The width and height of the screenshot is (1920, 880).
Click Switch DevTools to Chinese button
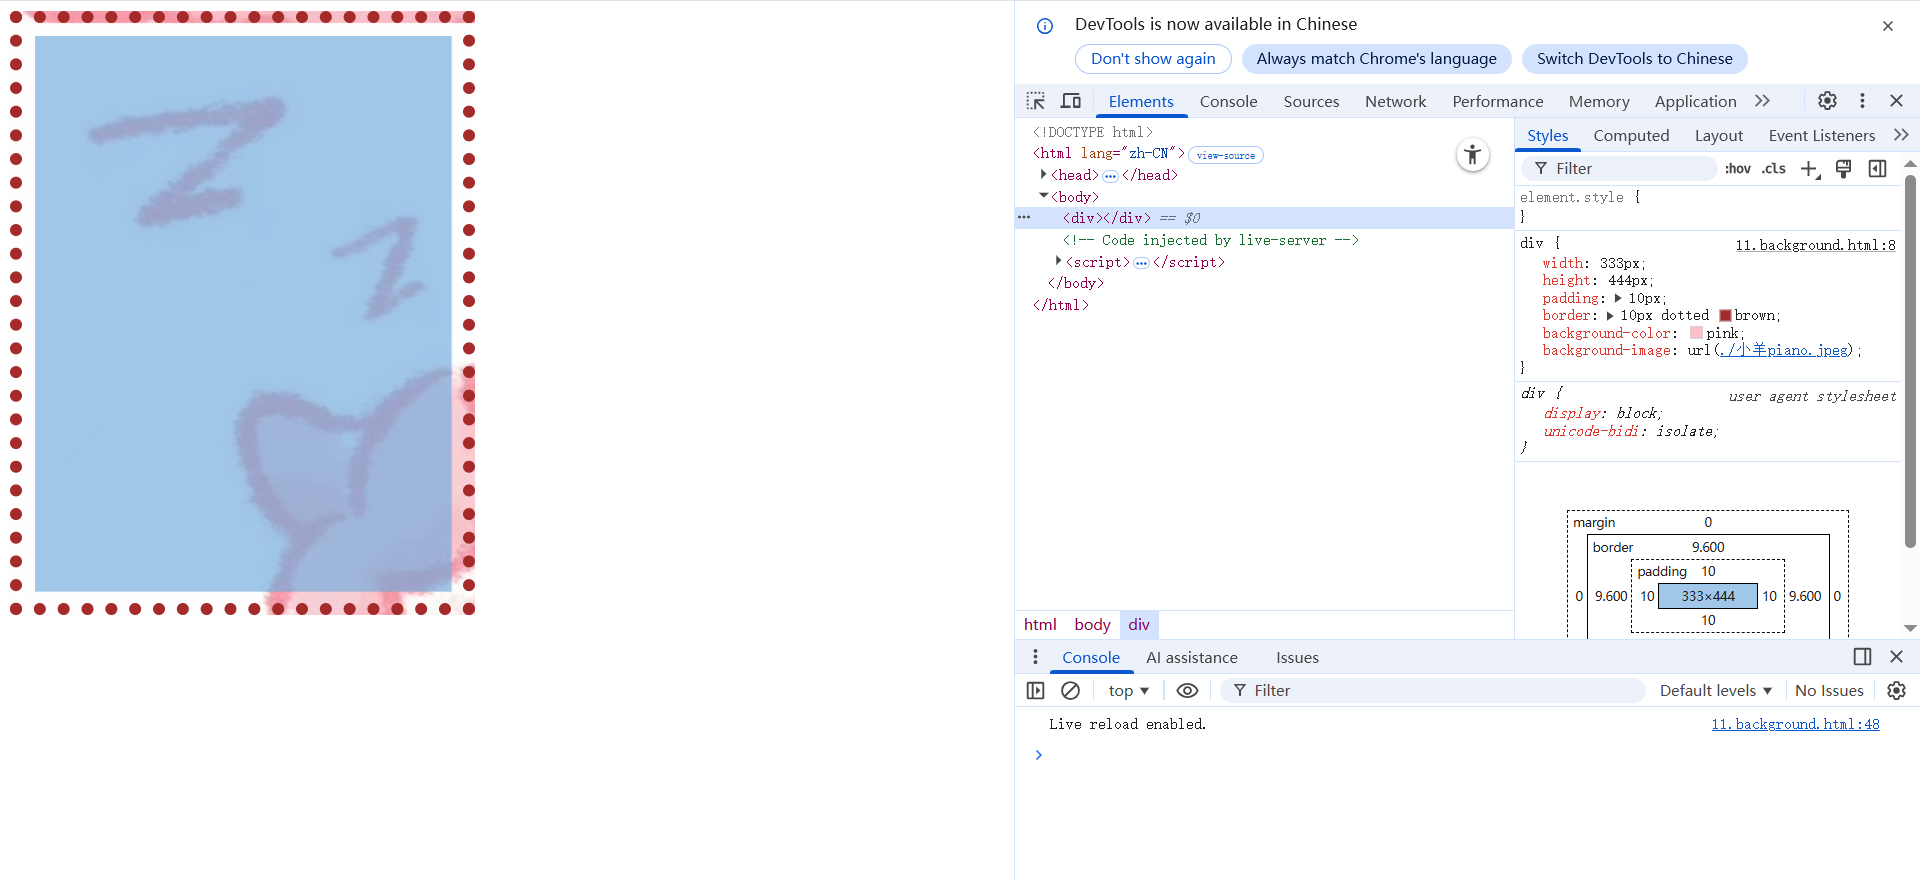coord(1634,59)
